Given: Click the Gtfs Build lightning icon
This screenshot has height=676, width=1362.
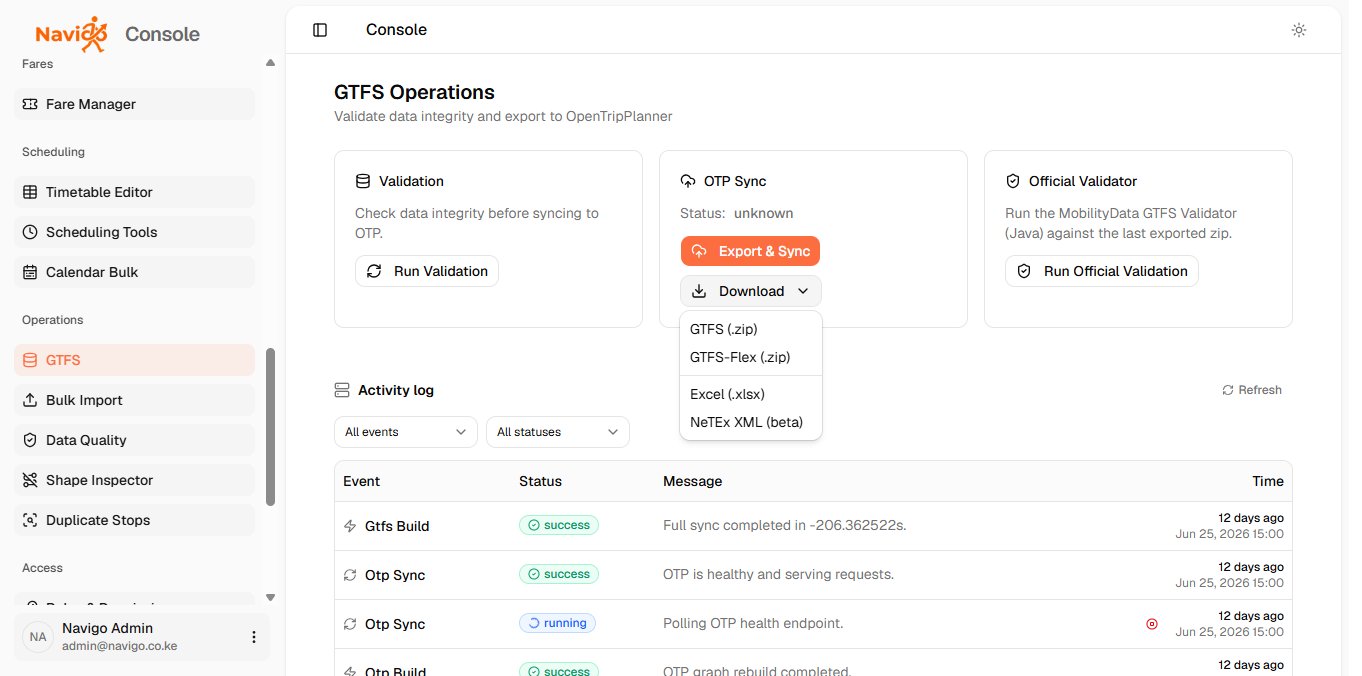Looking at the screenshot, I should pos(350,526).
